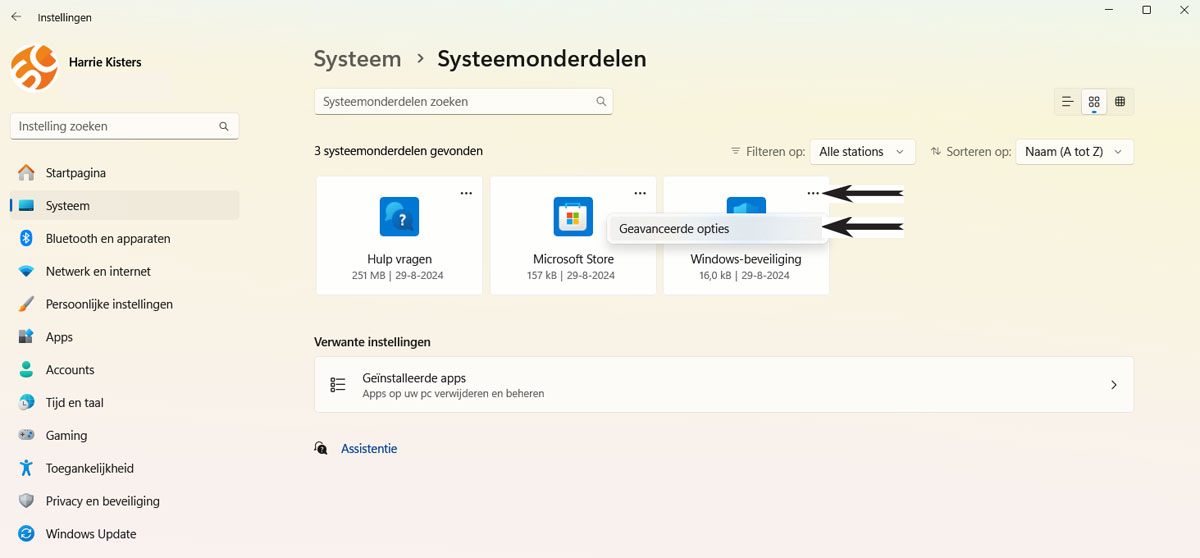The height and width of the screenshot is (558, 1200).
Task: Open Tijd en taal settings
Action: point(124,403)
